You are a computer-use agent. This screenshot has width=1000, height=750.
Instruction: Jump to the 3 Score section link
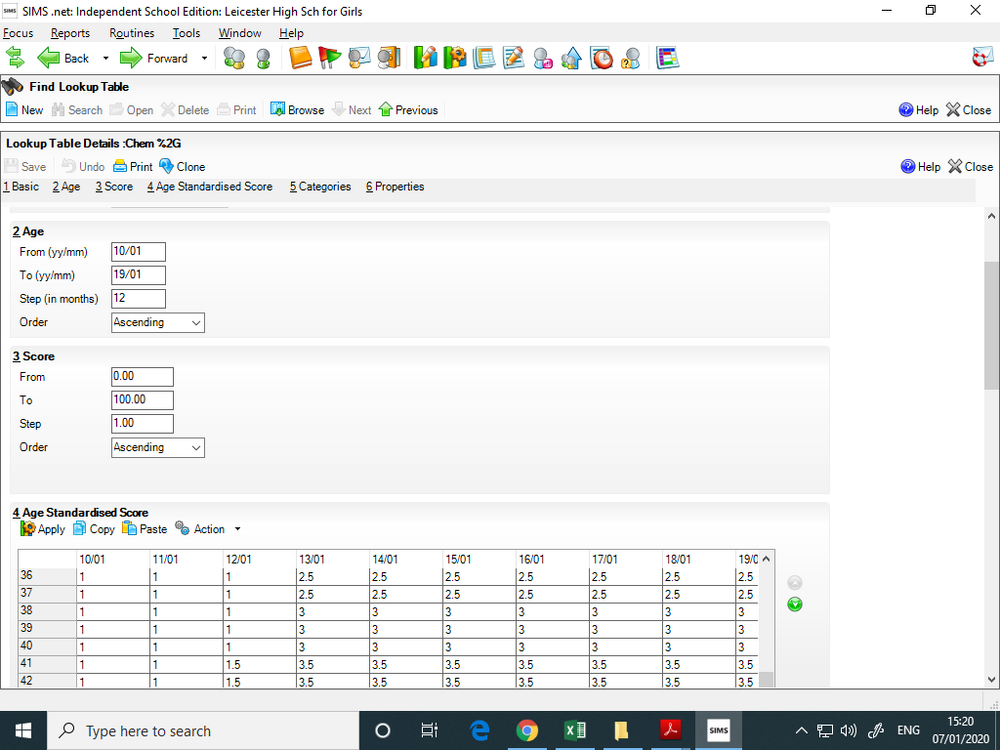pos(114,187)
